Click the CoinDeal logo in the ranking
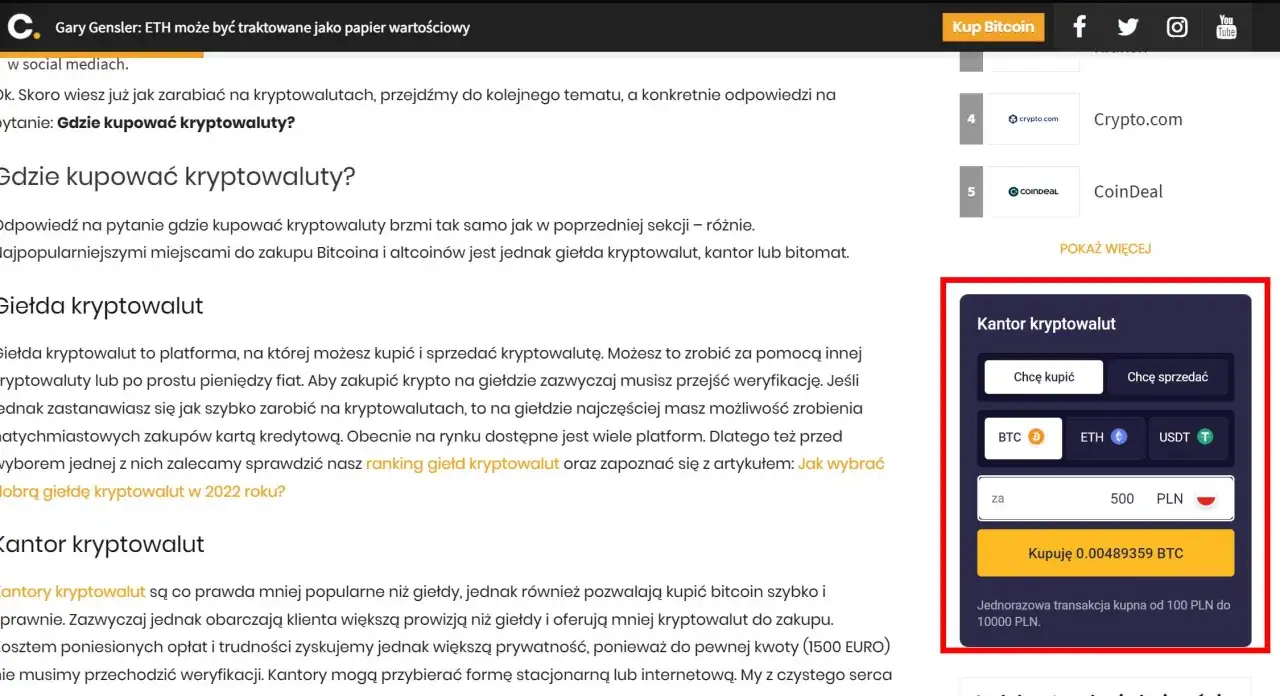The width and height of the screenshot is (1280, 696). (x=1033, y=191)
